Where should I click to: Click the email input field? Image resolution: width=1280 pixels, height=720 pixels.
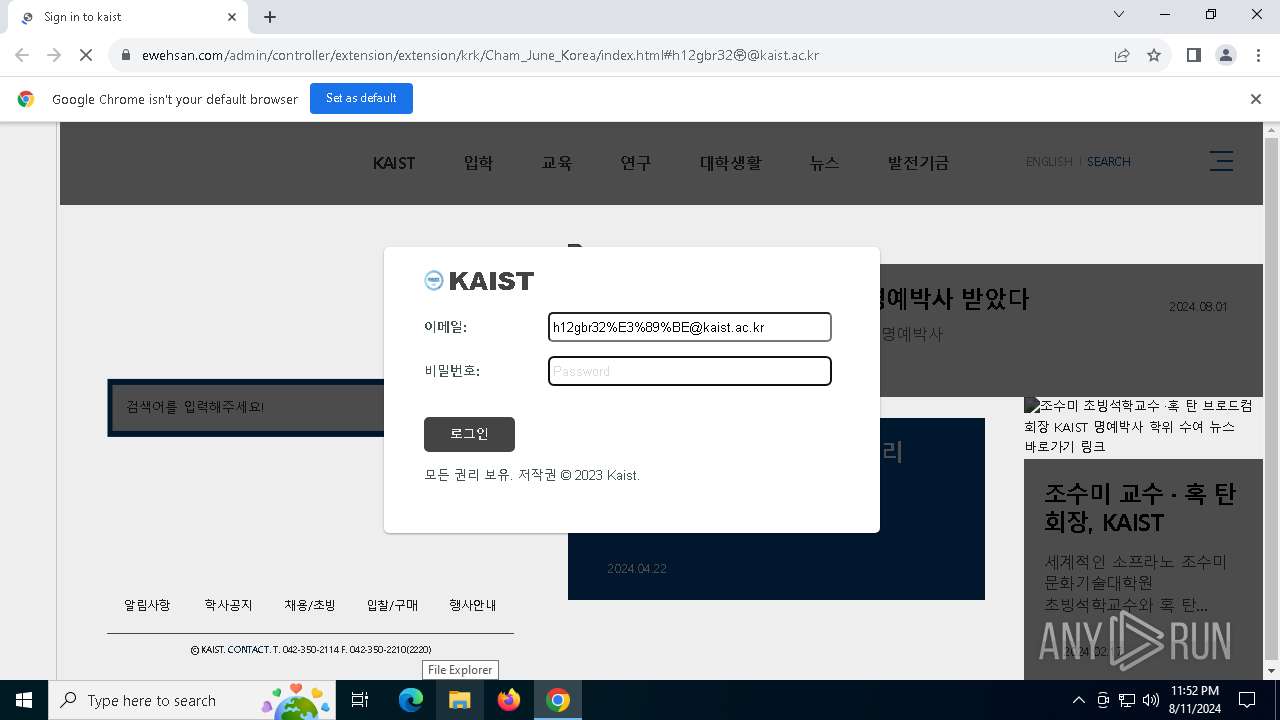click(x=690, y=327)
